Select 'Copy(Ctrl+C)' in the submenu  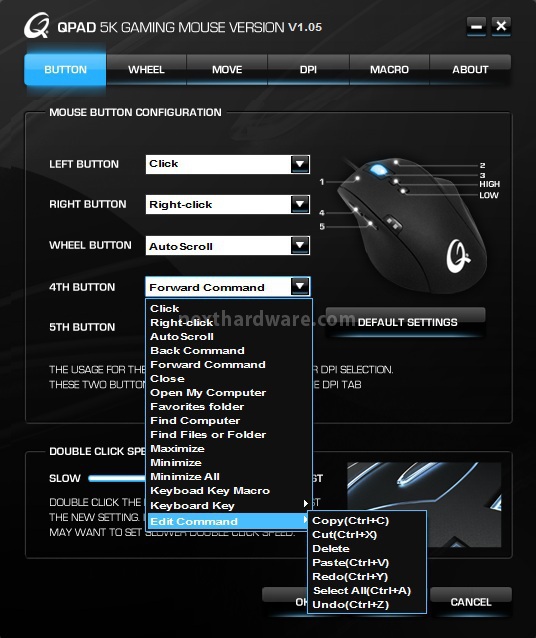368,520
